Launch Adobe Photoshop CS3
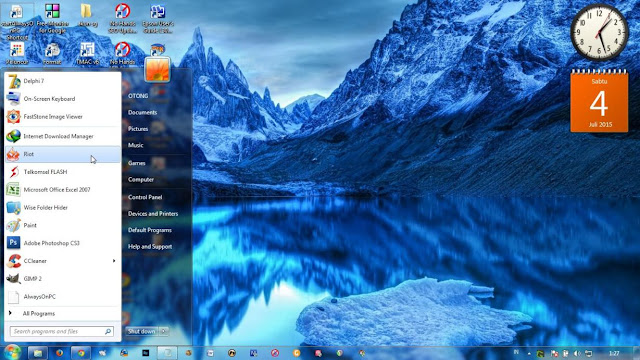This screenshot has width=640, height=360. coord(62,243)
